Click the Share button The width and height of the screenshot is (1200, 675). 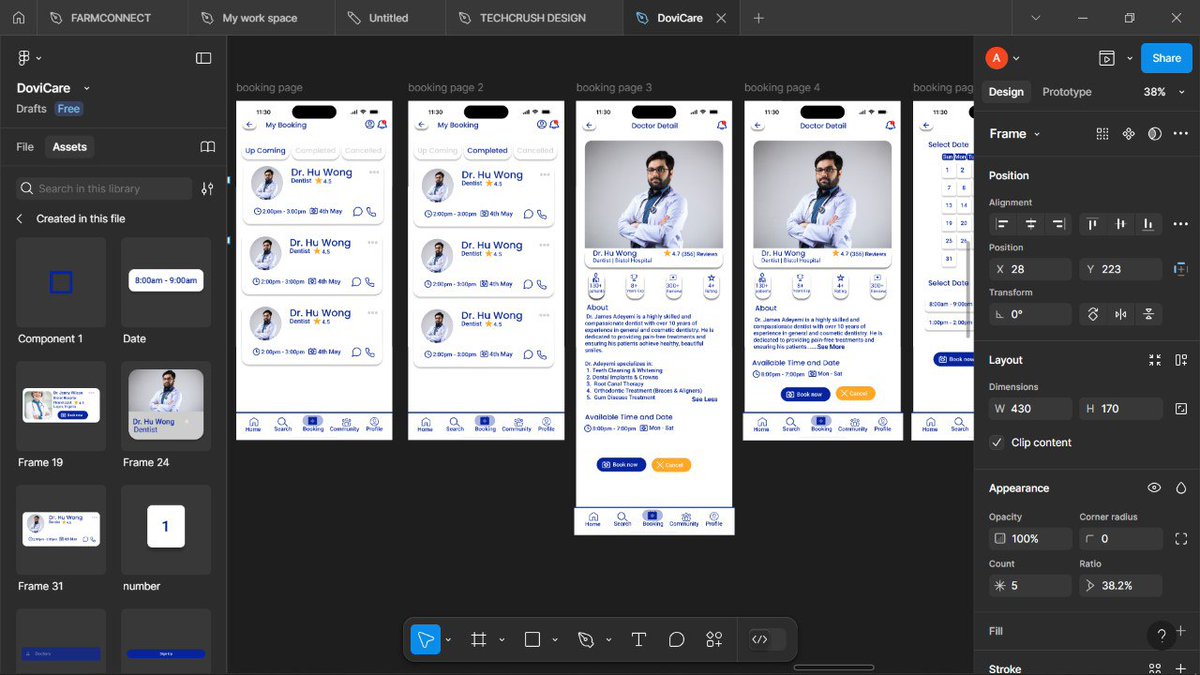pos(1166,58)
